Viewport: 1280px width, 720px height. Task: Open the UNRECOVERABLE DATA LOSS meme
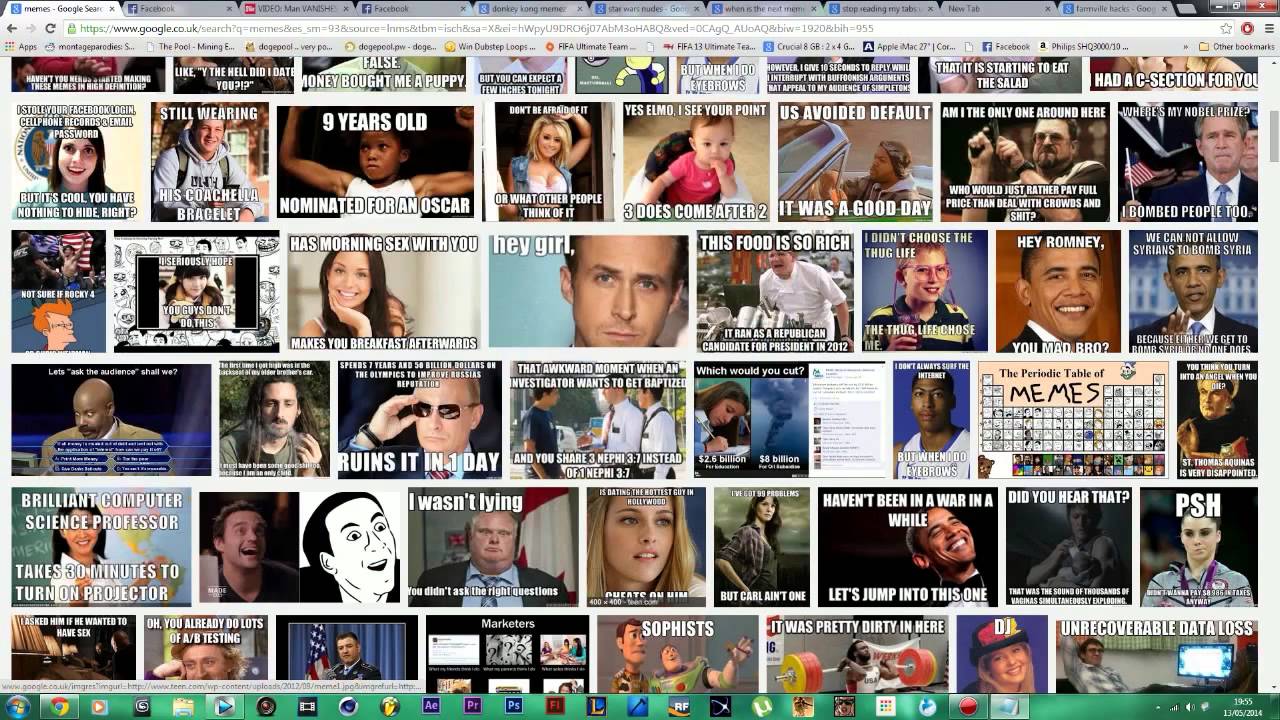(1156, 654)
